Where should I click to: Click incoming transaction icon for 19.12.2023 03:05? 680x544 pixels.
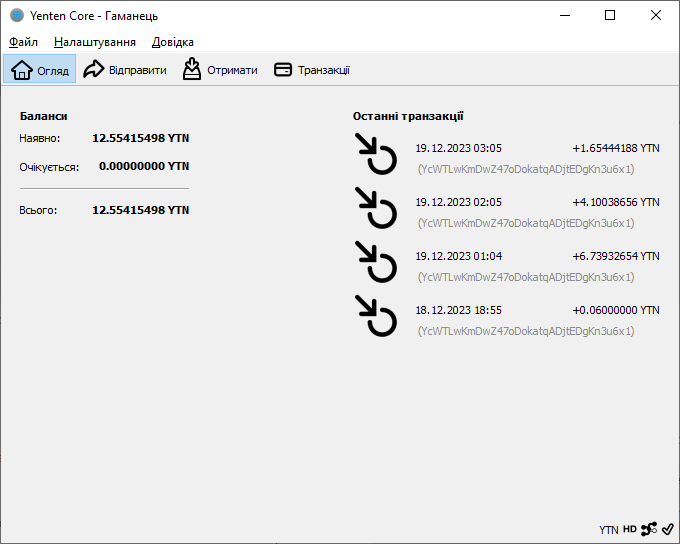tap(376, 154)
